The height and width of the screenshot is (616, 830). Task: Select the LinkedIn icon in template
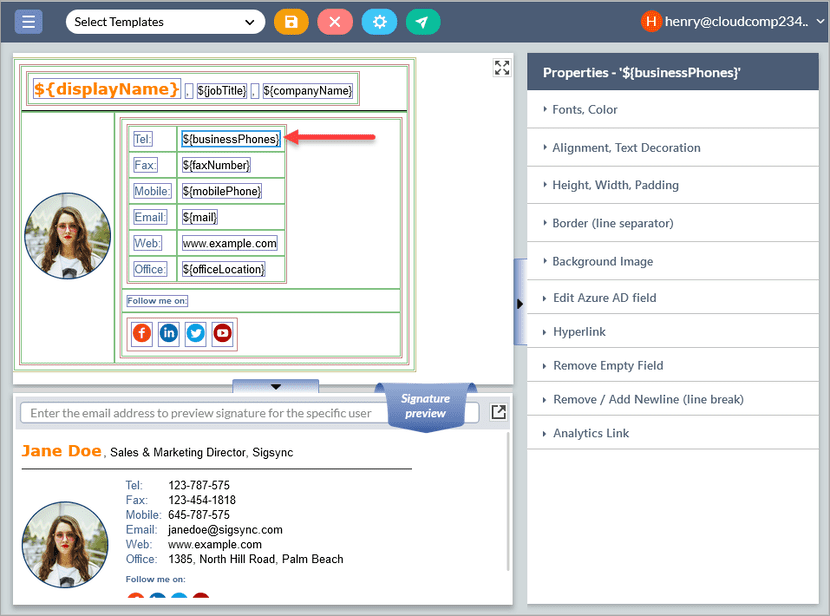(x=169, y=333)
